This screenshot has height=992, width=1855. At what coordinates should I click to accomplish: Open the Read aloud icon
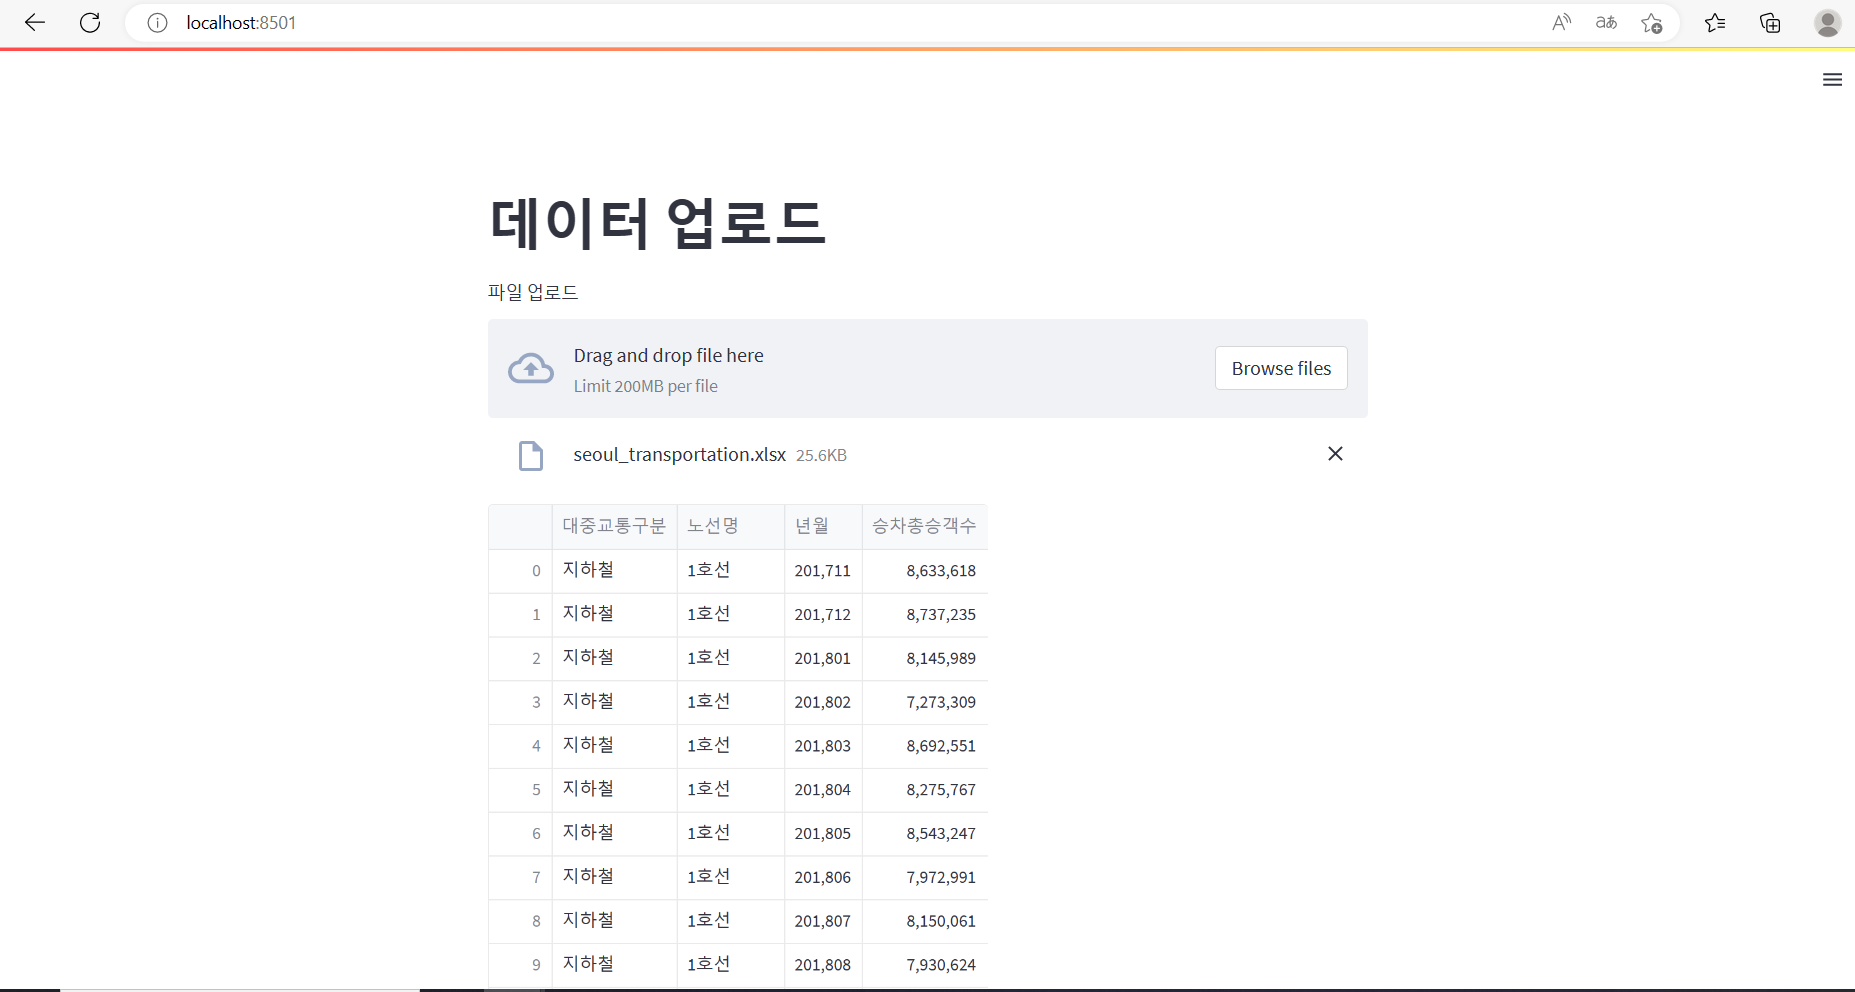click(x=1561, y=23)
